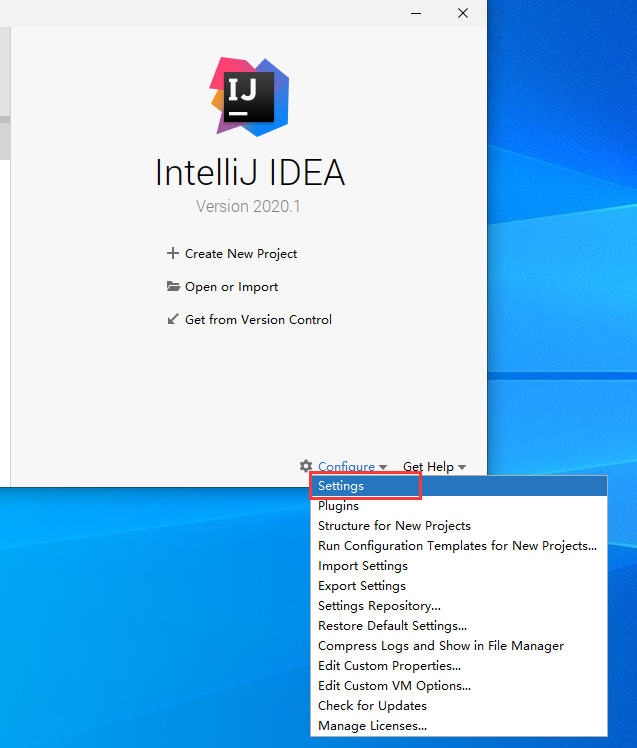
Task: Click the IntelliJ IDEA title text
Action: pos(250,172)
